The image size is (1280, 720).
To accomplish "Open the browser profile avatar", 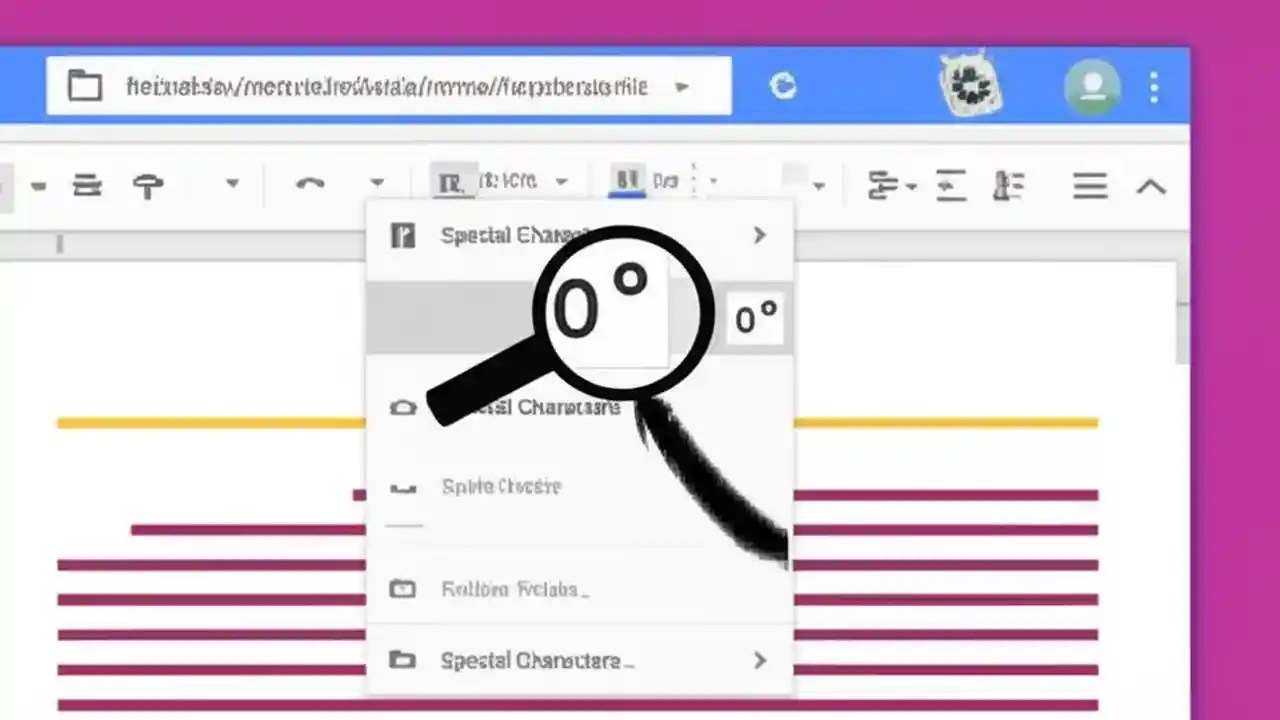I will [x=1092, y=85].
